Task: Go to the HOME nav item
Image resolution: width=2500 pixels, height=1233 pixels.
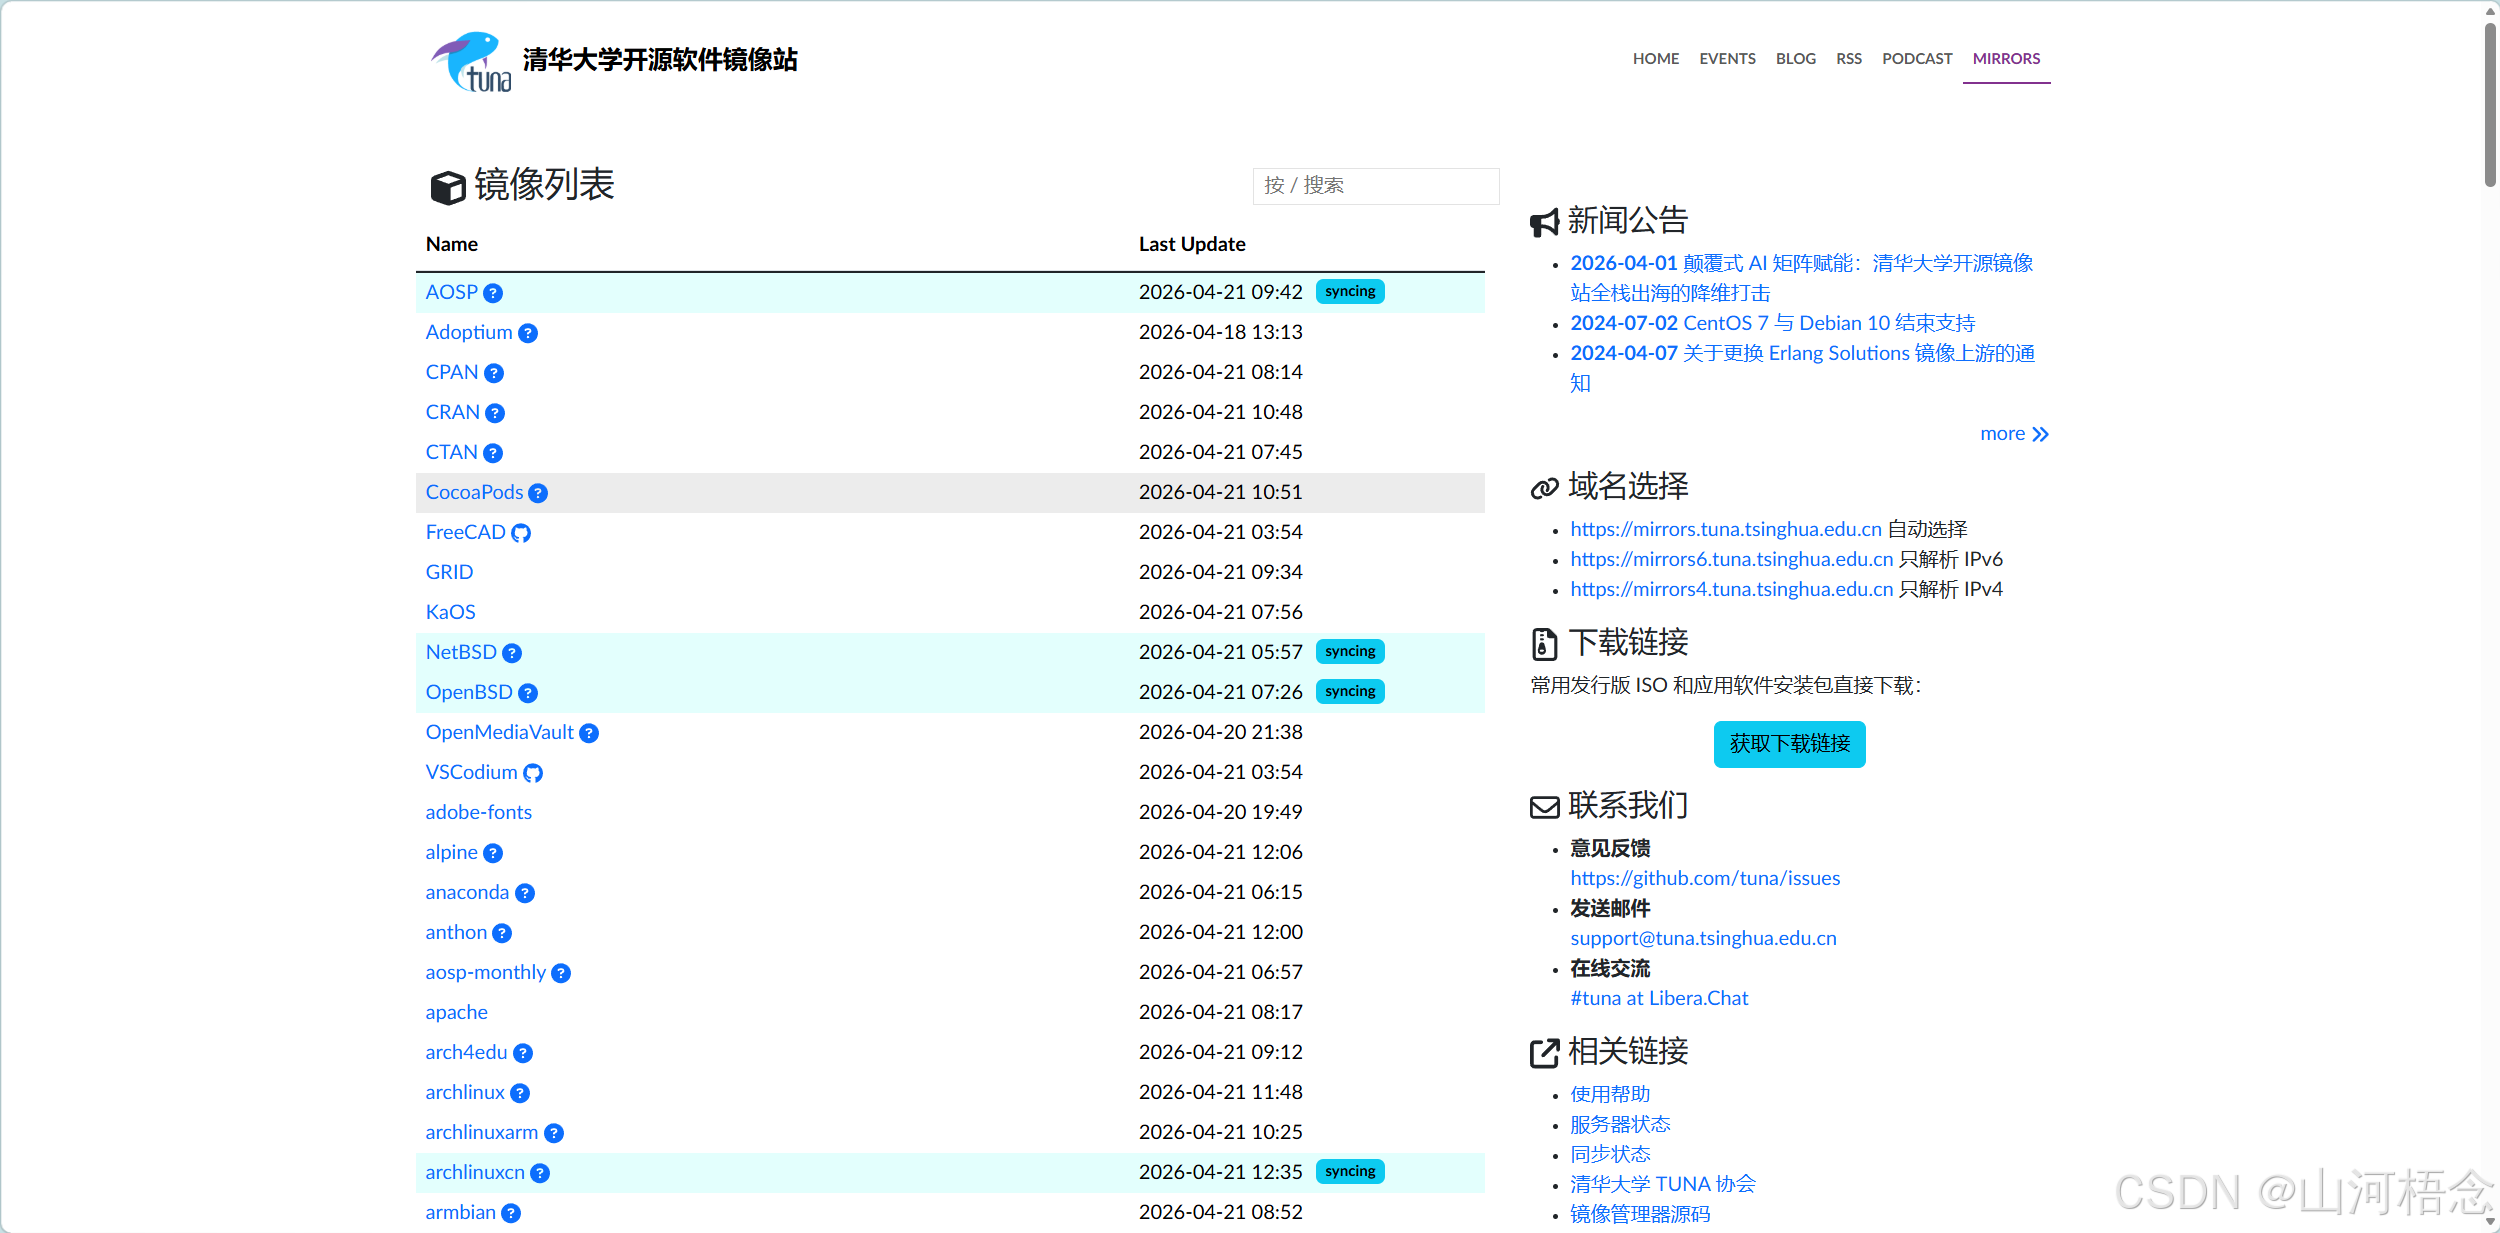Action: pos(1656,59)
